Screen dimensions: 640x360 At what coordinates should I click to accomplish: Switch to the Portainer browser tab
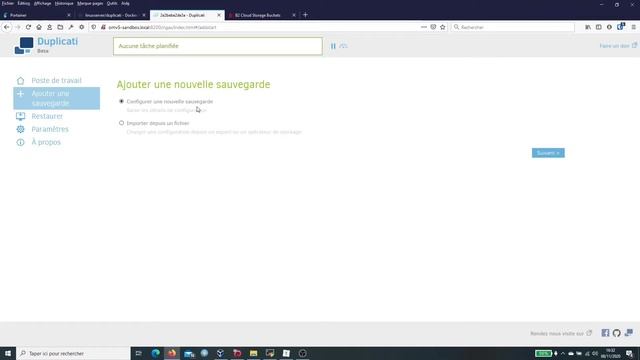click(x=37, y=15)
